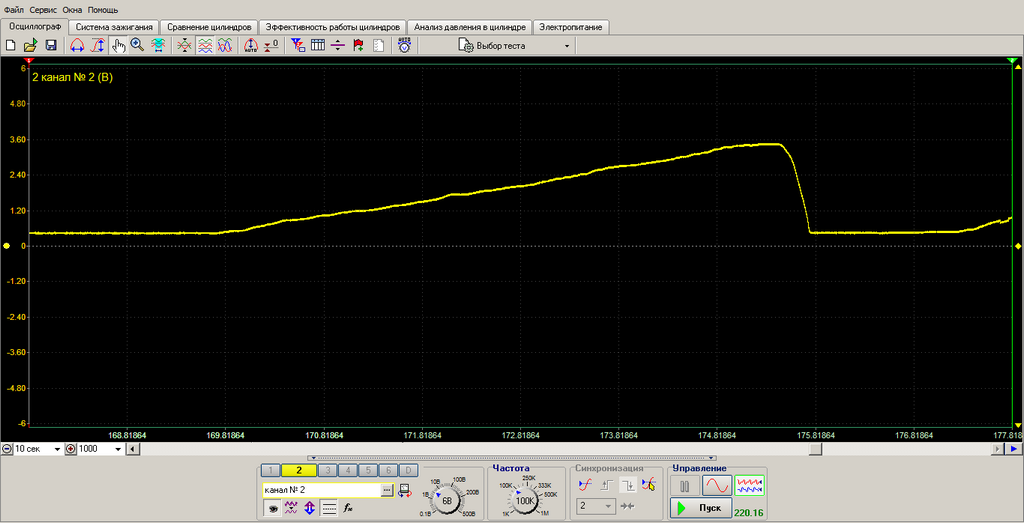The height and width of the screenshot is (523, 1024).
Task: Activate the hand pan tool
Action: pos(118,46)
